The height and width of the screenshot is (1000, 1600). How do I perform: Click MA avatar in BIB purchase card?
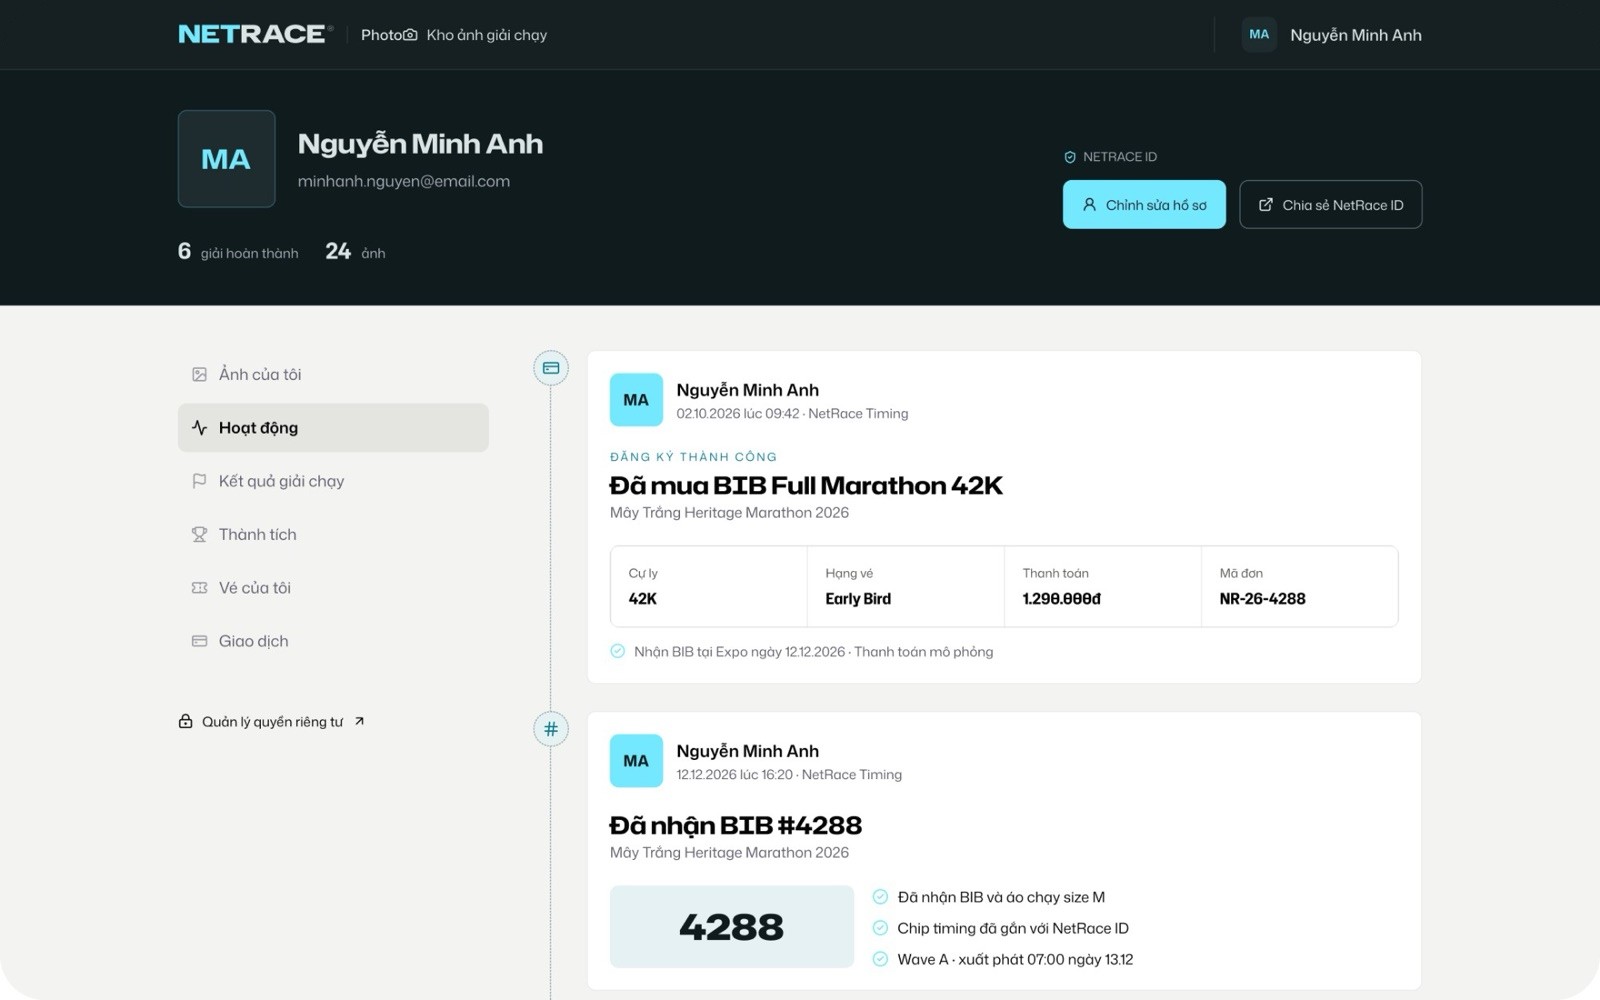click(x=636, y=400)
